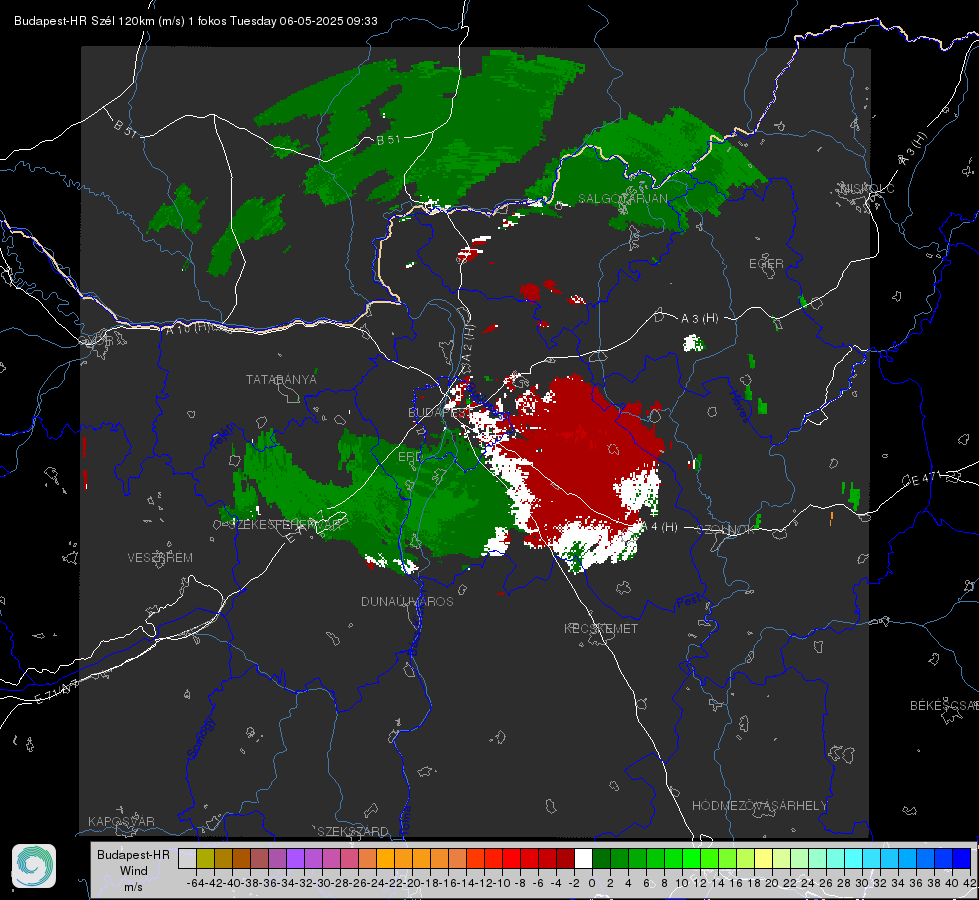Image resolution: width=979 pixels, height=900 pixels.
Task: Click the Budapest-HR Wind m/s legend label
Action: click(x=134, y=870)
